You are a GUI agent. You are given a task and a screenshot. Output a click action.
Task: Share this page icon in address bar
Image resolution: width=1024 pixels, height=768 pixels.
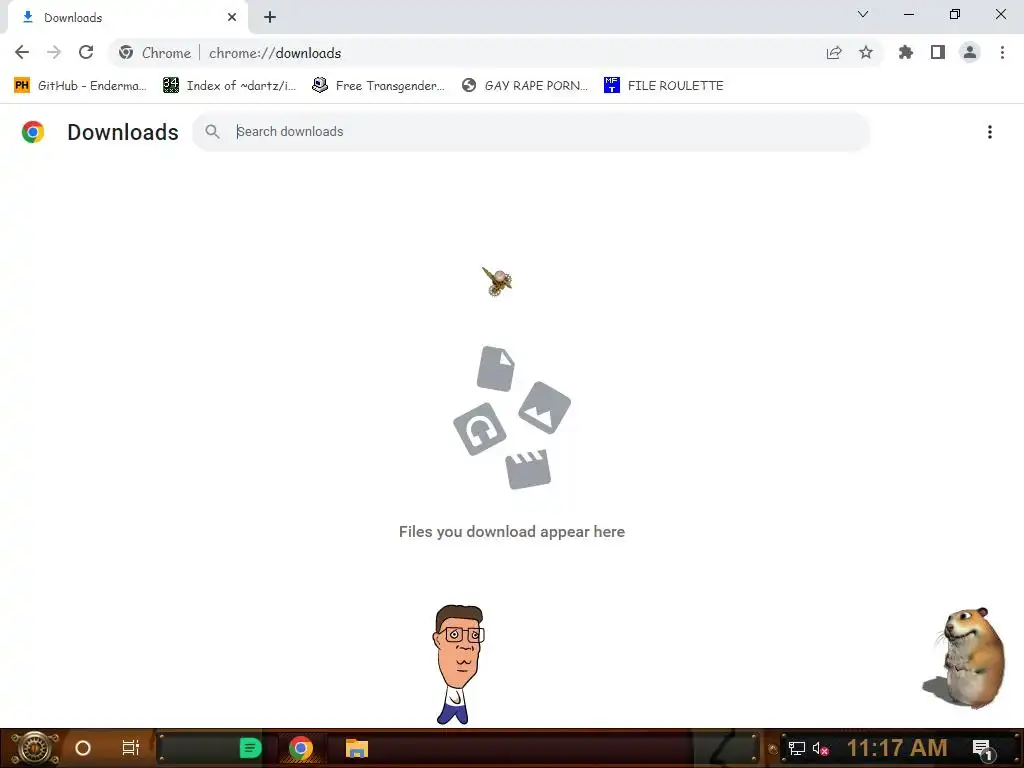coord(834,53)
